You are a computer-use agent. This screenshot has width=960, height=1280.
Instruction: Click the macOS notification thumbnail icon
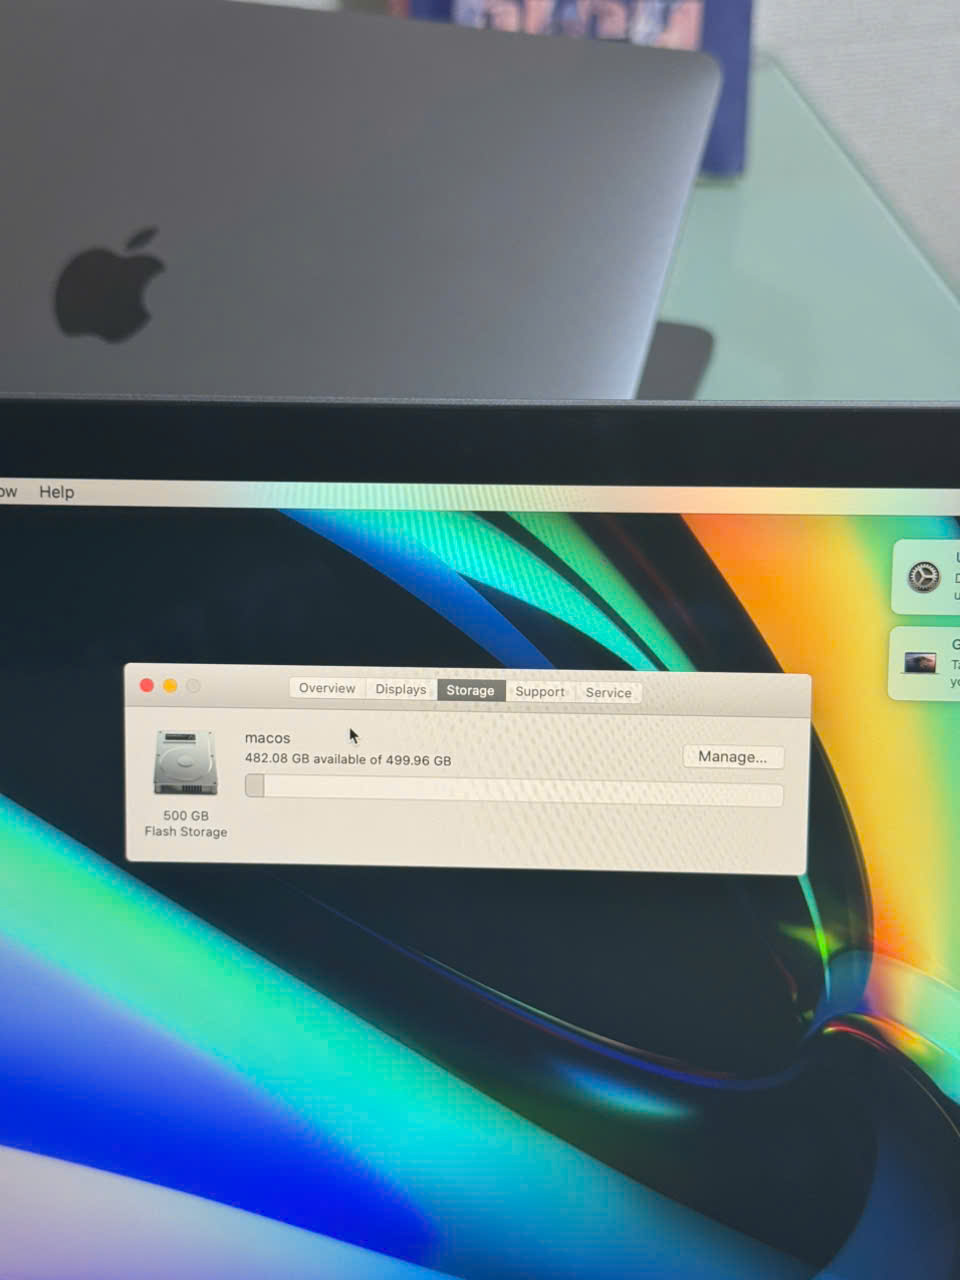point(920,662)
